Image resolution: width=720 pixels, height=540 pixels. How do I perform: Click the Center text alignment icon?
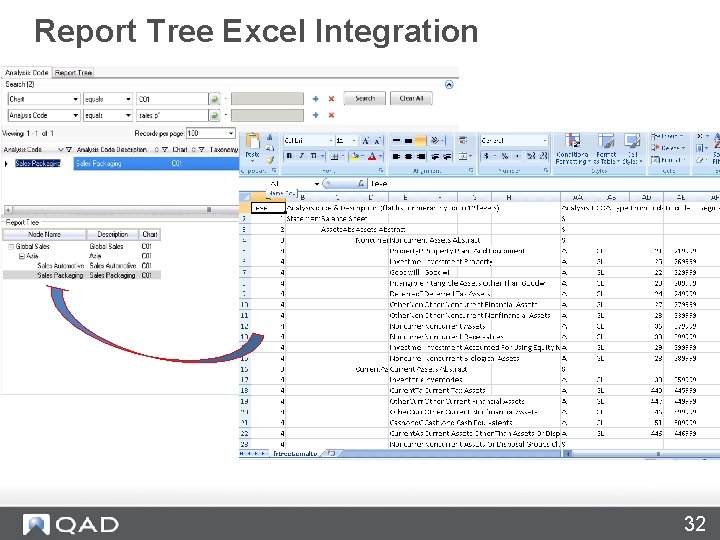pyautogui.click(x=408, y=157)
